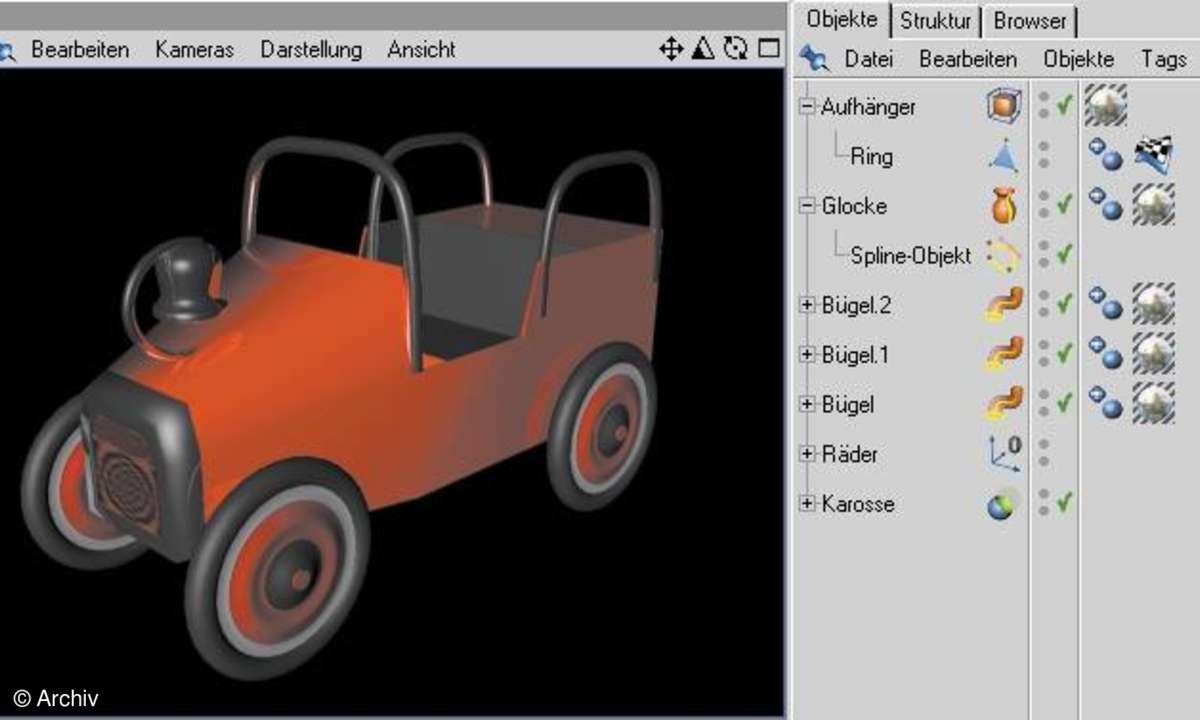
Task: Select the Objekte tab
Action: (841, 19)
